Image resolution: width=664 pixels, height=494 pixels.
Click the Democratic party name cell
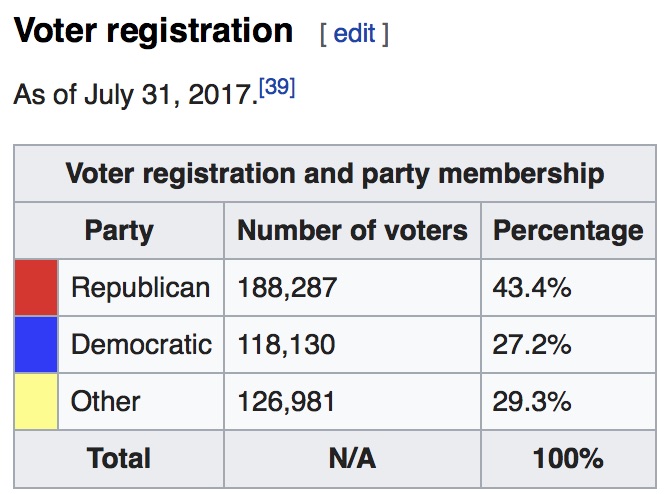pyautogui.click(x=141, y=345)
